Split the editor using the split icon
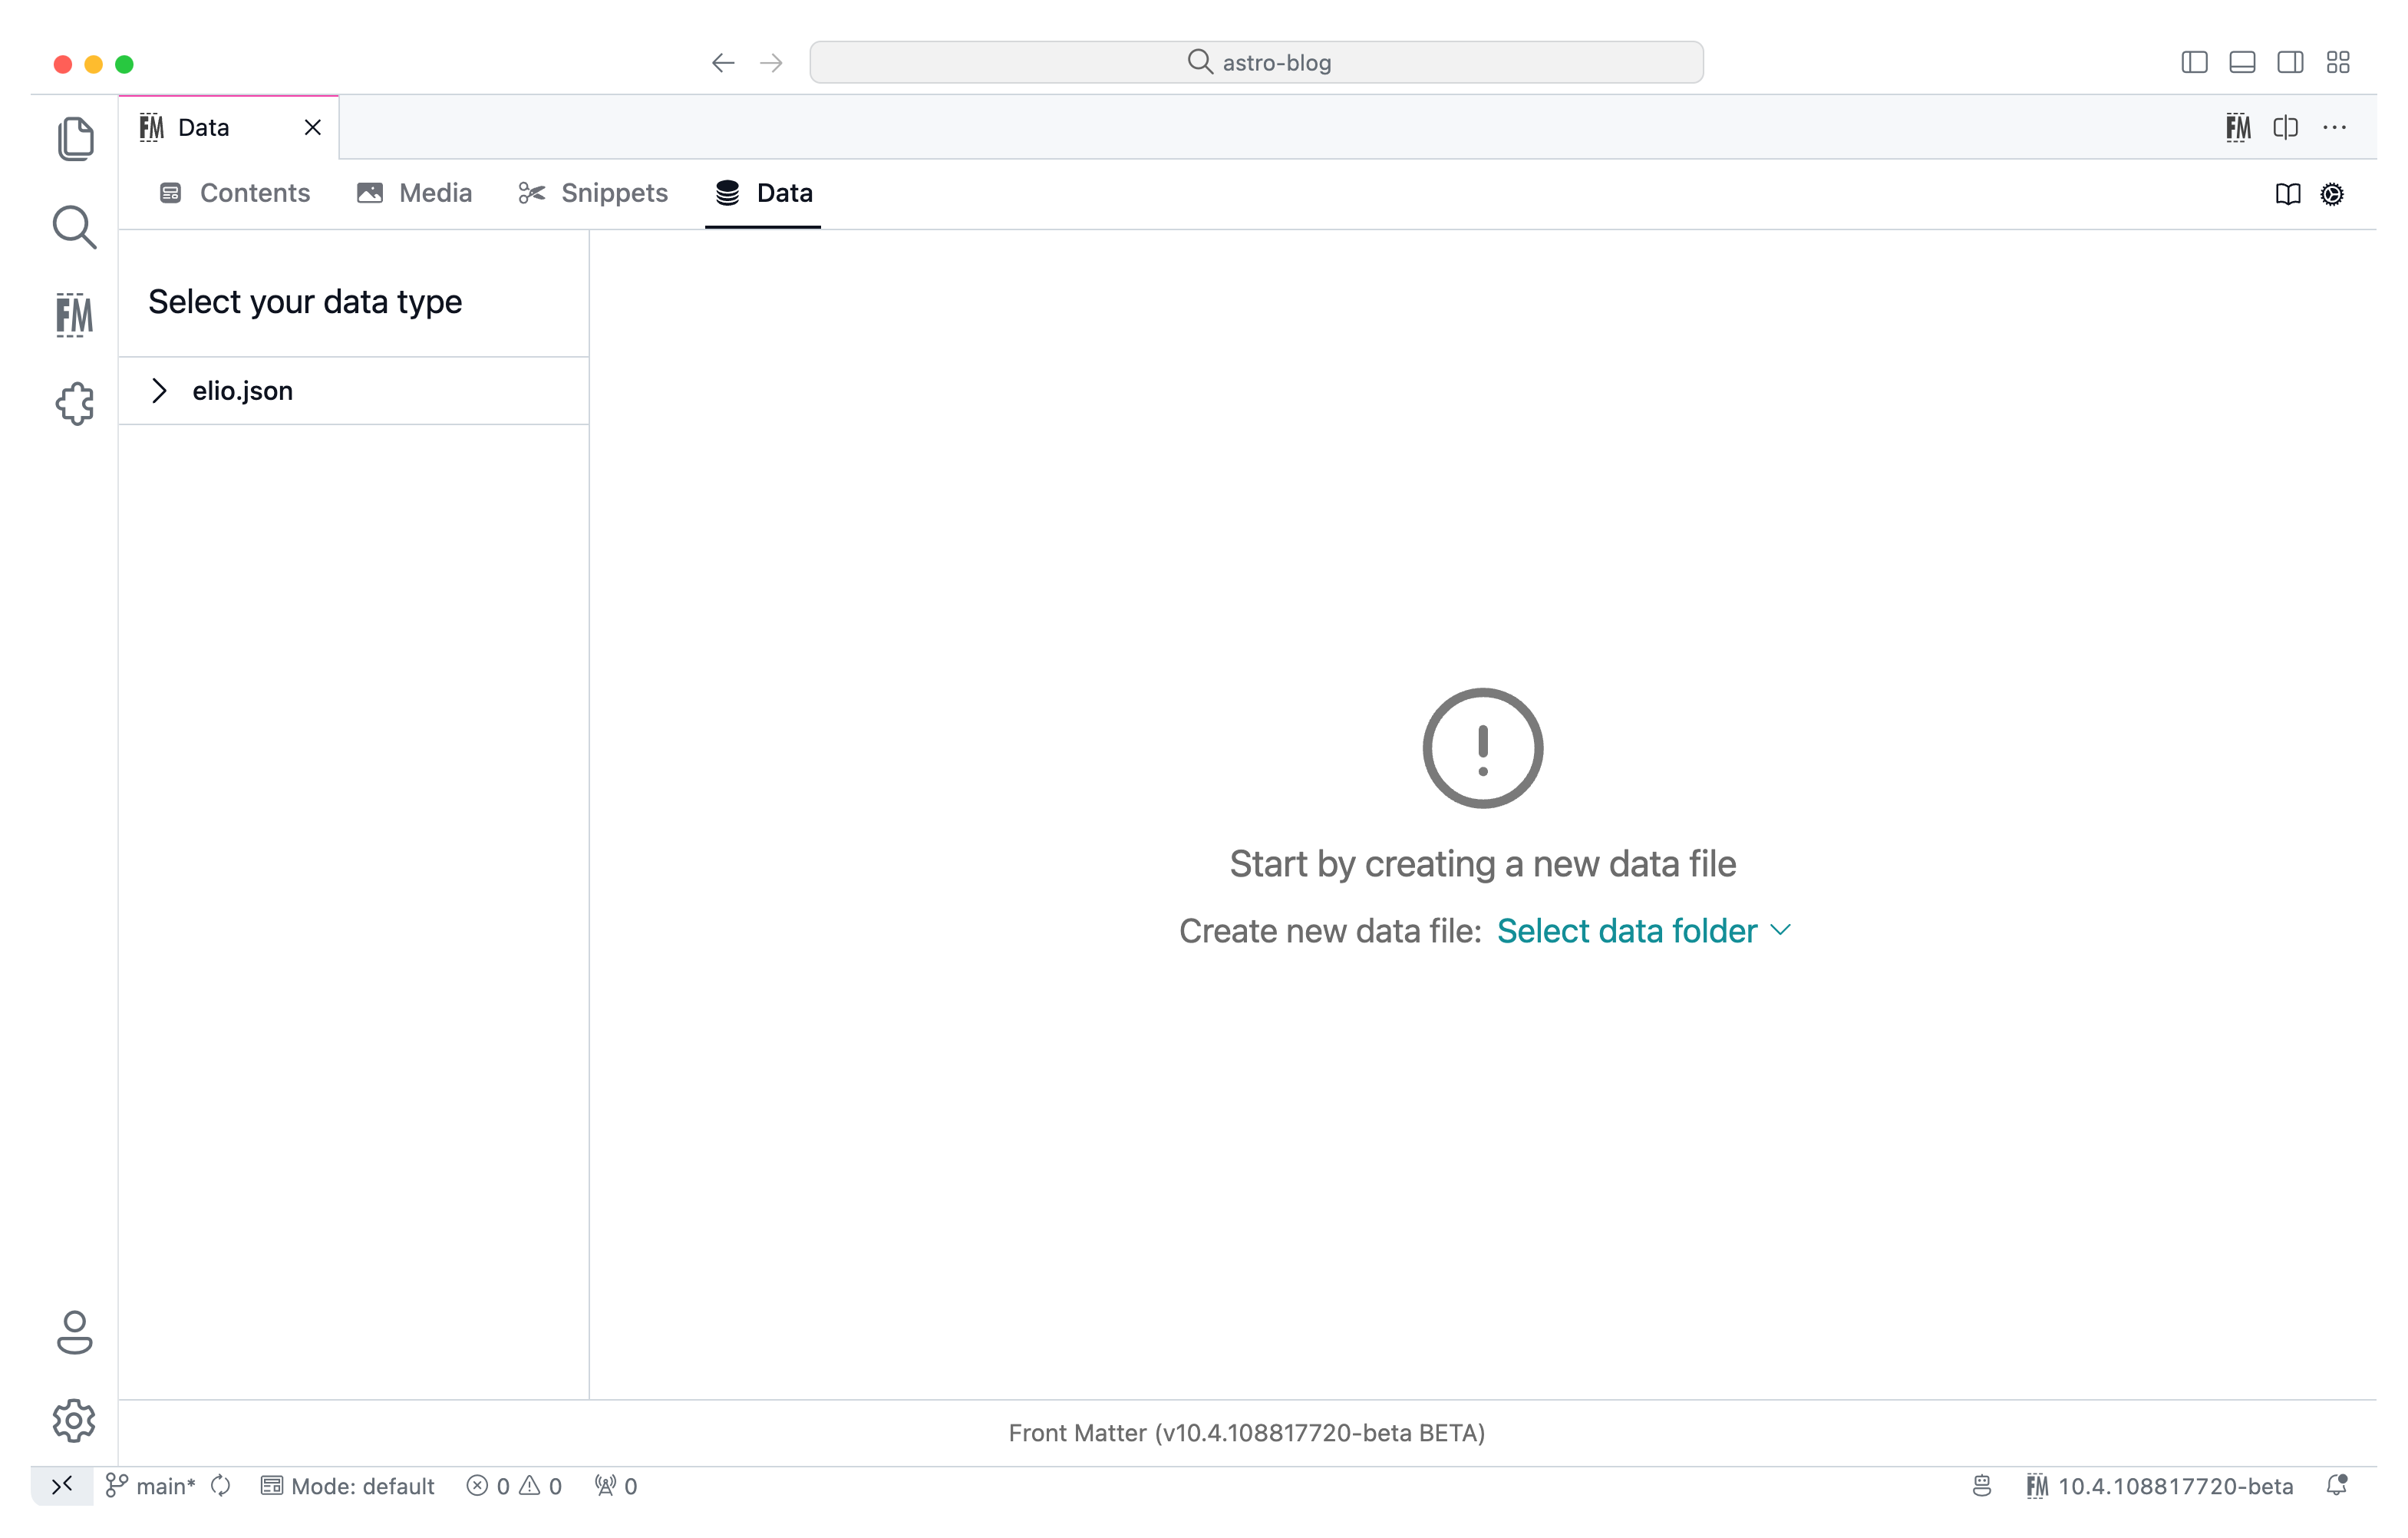2408x1538 pixels. pyautogui.click(x=2286, y=127)
